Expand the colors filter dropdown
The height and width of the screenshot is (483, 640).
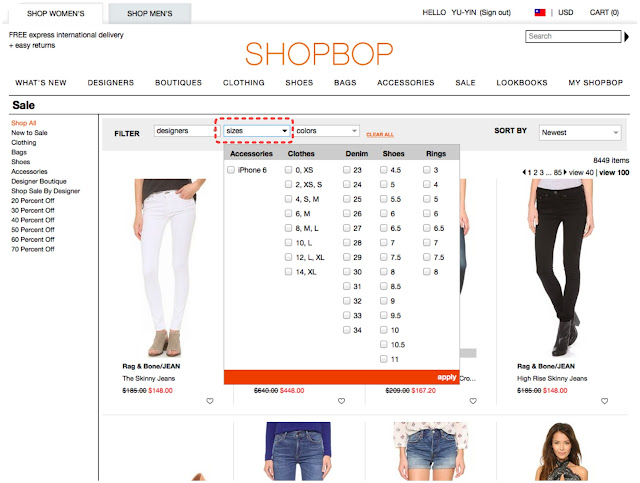pyautogui.click(x=327, y=131)
